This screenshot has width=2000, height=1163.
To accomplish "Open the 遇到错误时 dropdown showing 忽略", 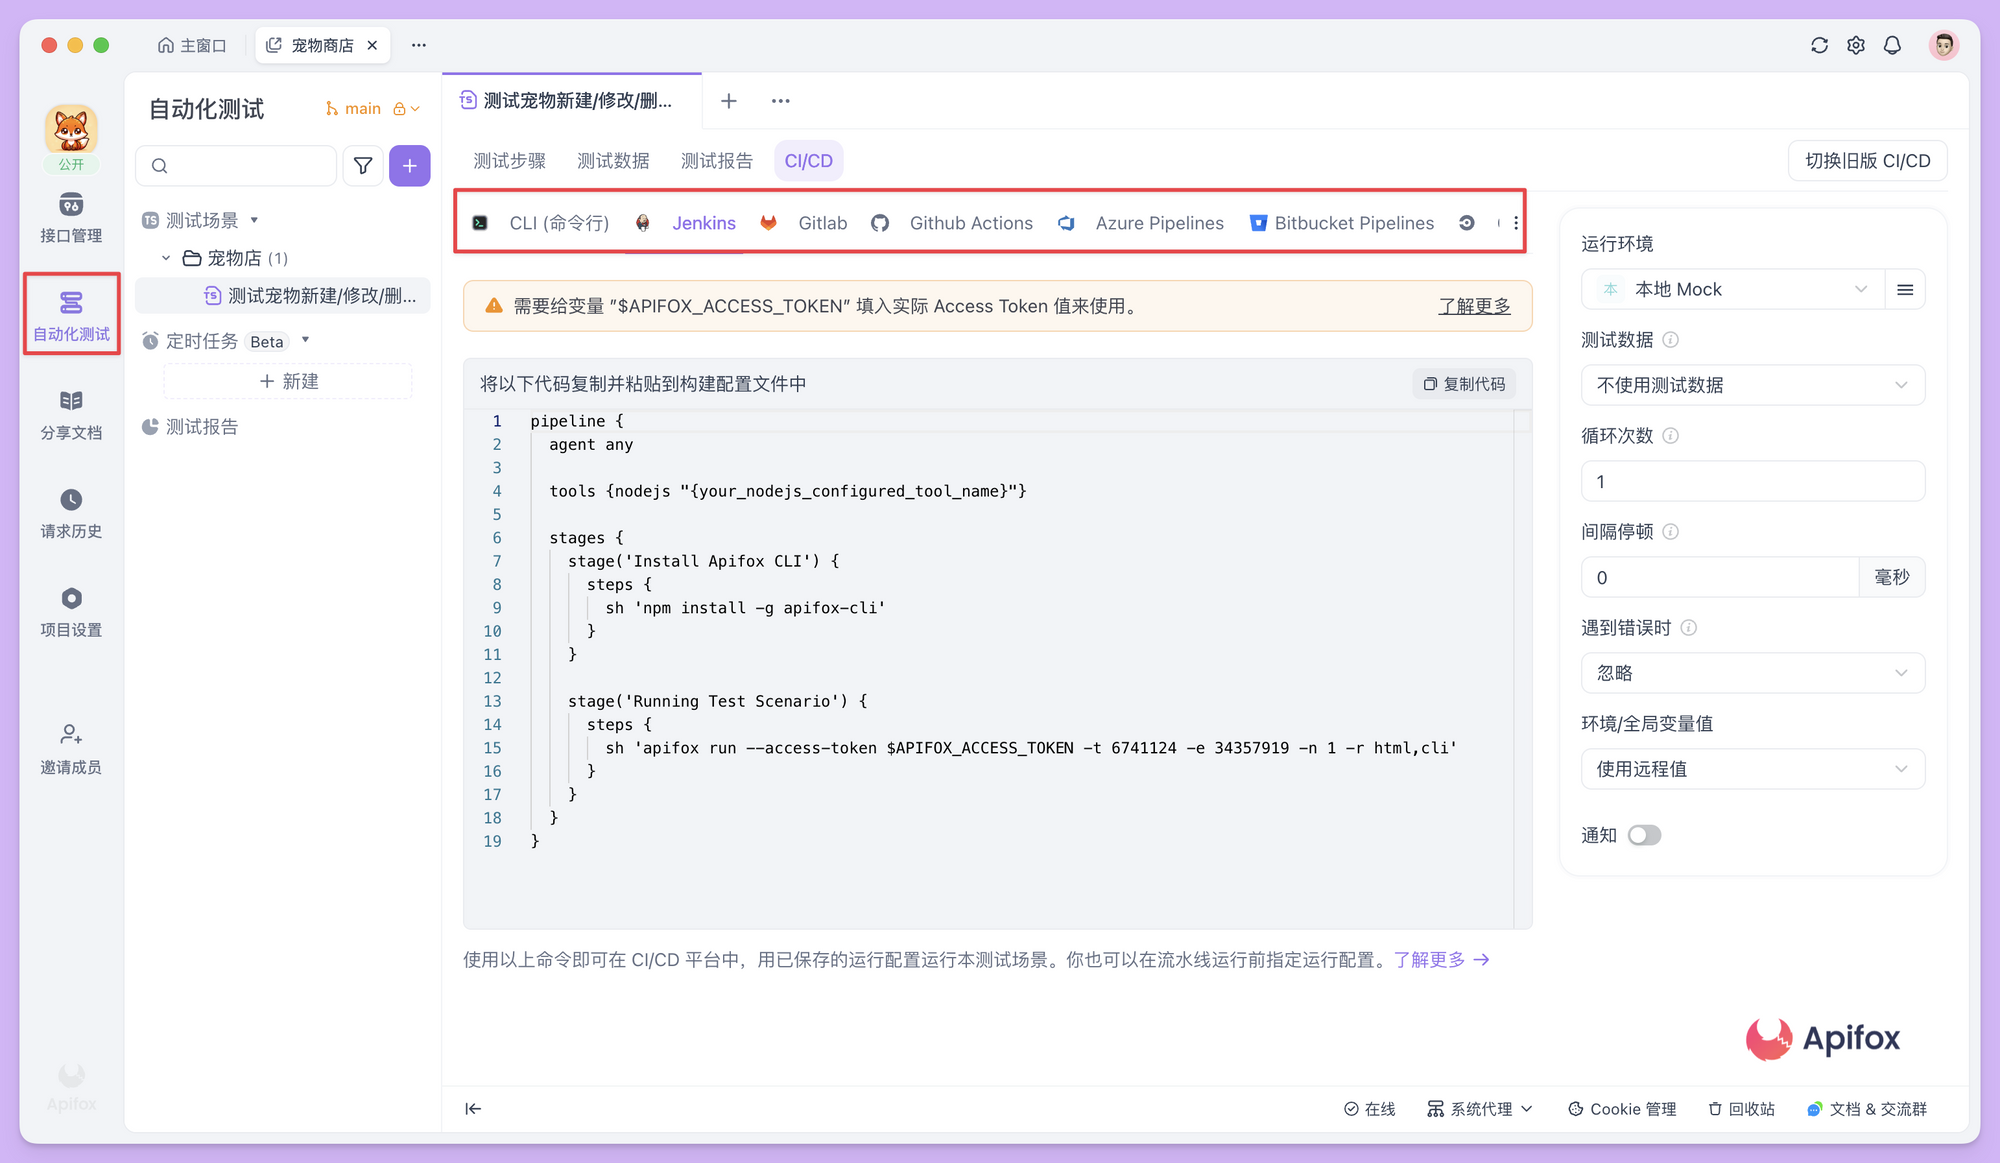I will [1752, 673].
